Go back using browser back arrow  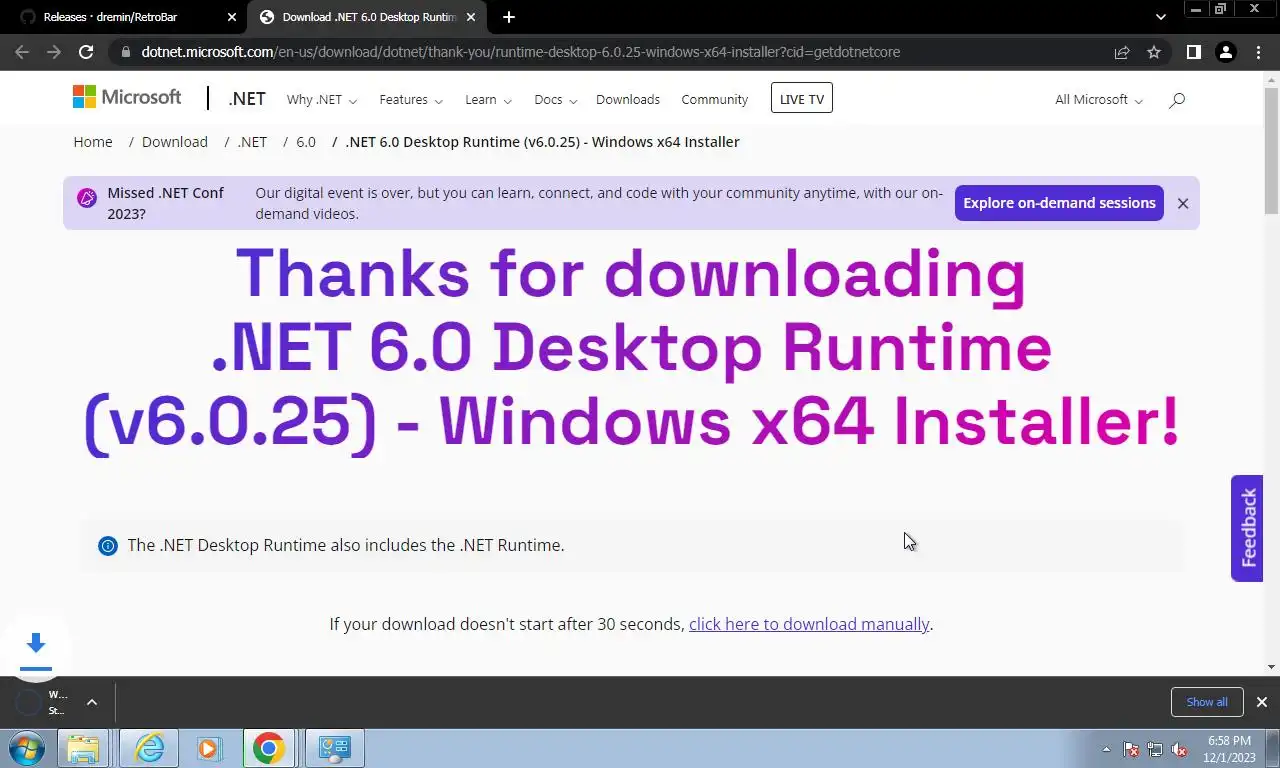[x=22, y=52]
